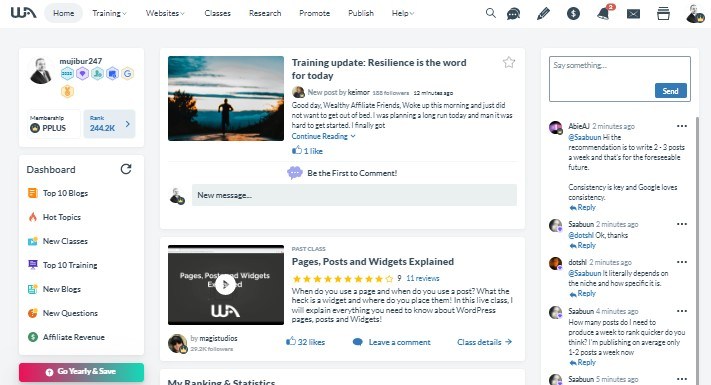Viewport: 711px width, 385px height.
Task: Open the notifications bell icon
Action: pyautogui.click(x=604, y=13)
